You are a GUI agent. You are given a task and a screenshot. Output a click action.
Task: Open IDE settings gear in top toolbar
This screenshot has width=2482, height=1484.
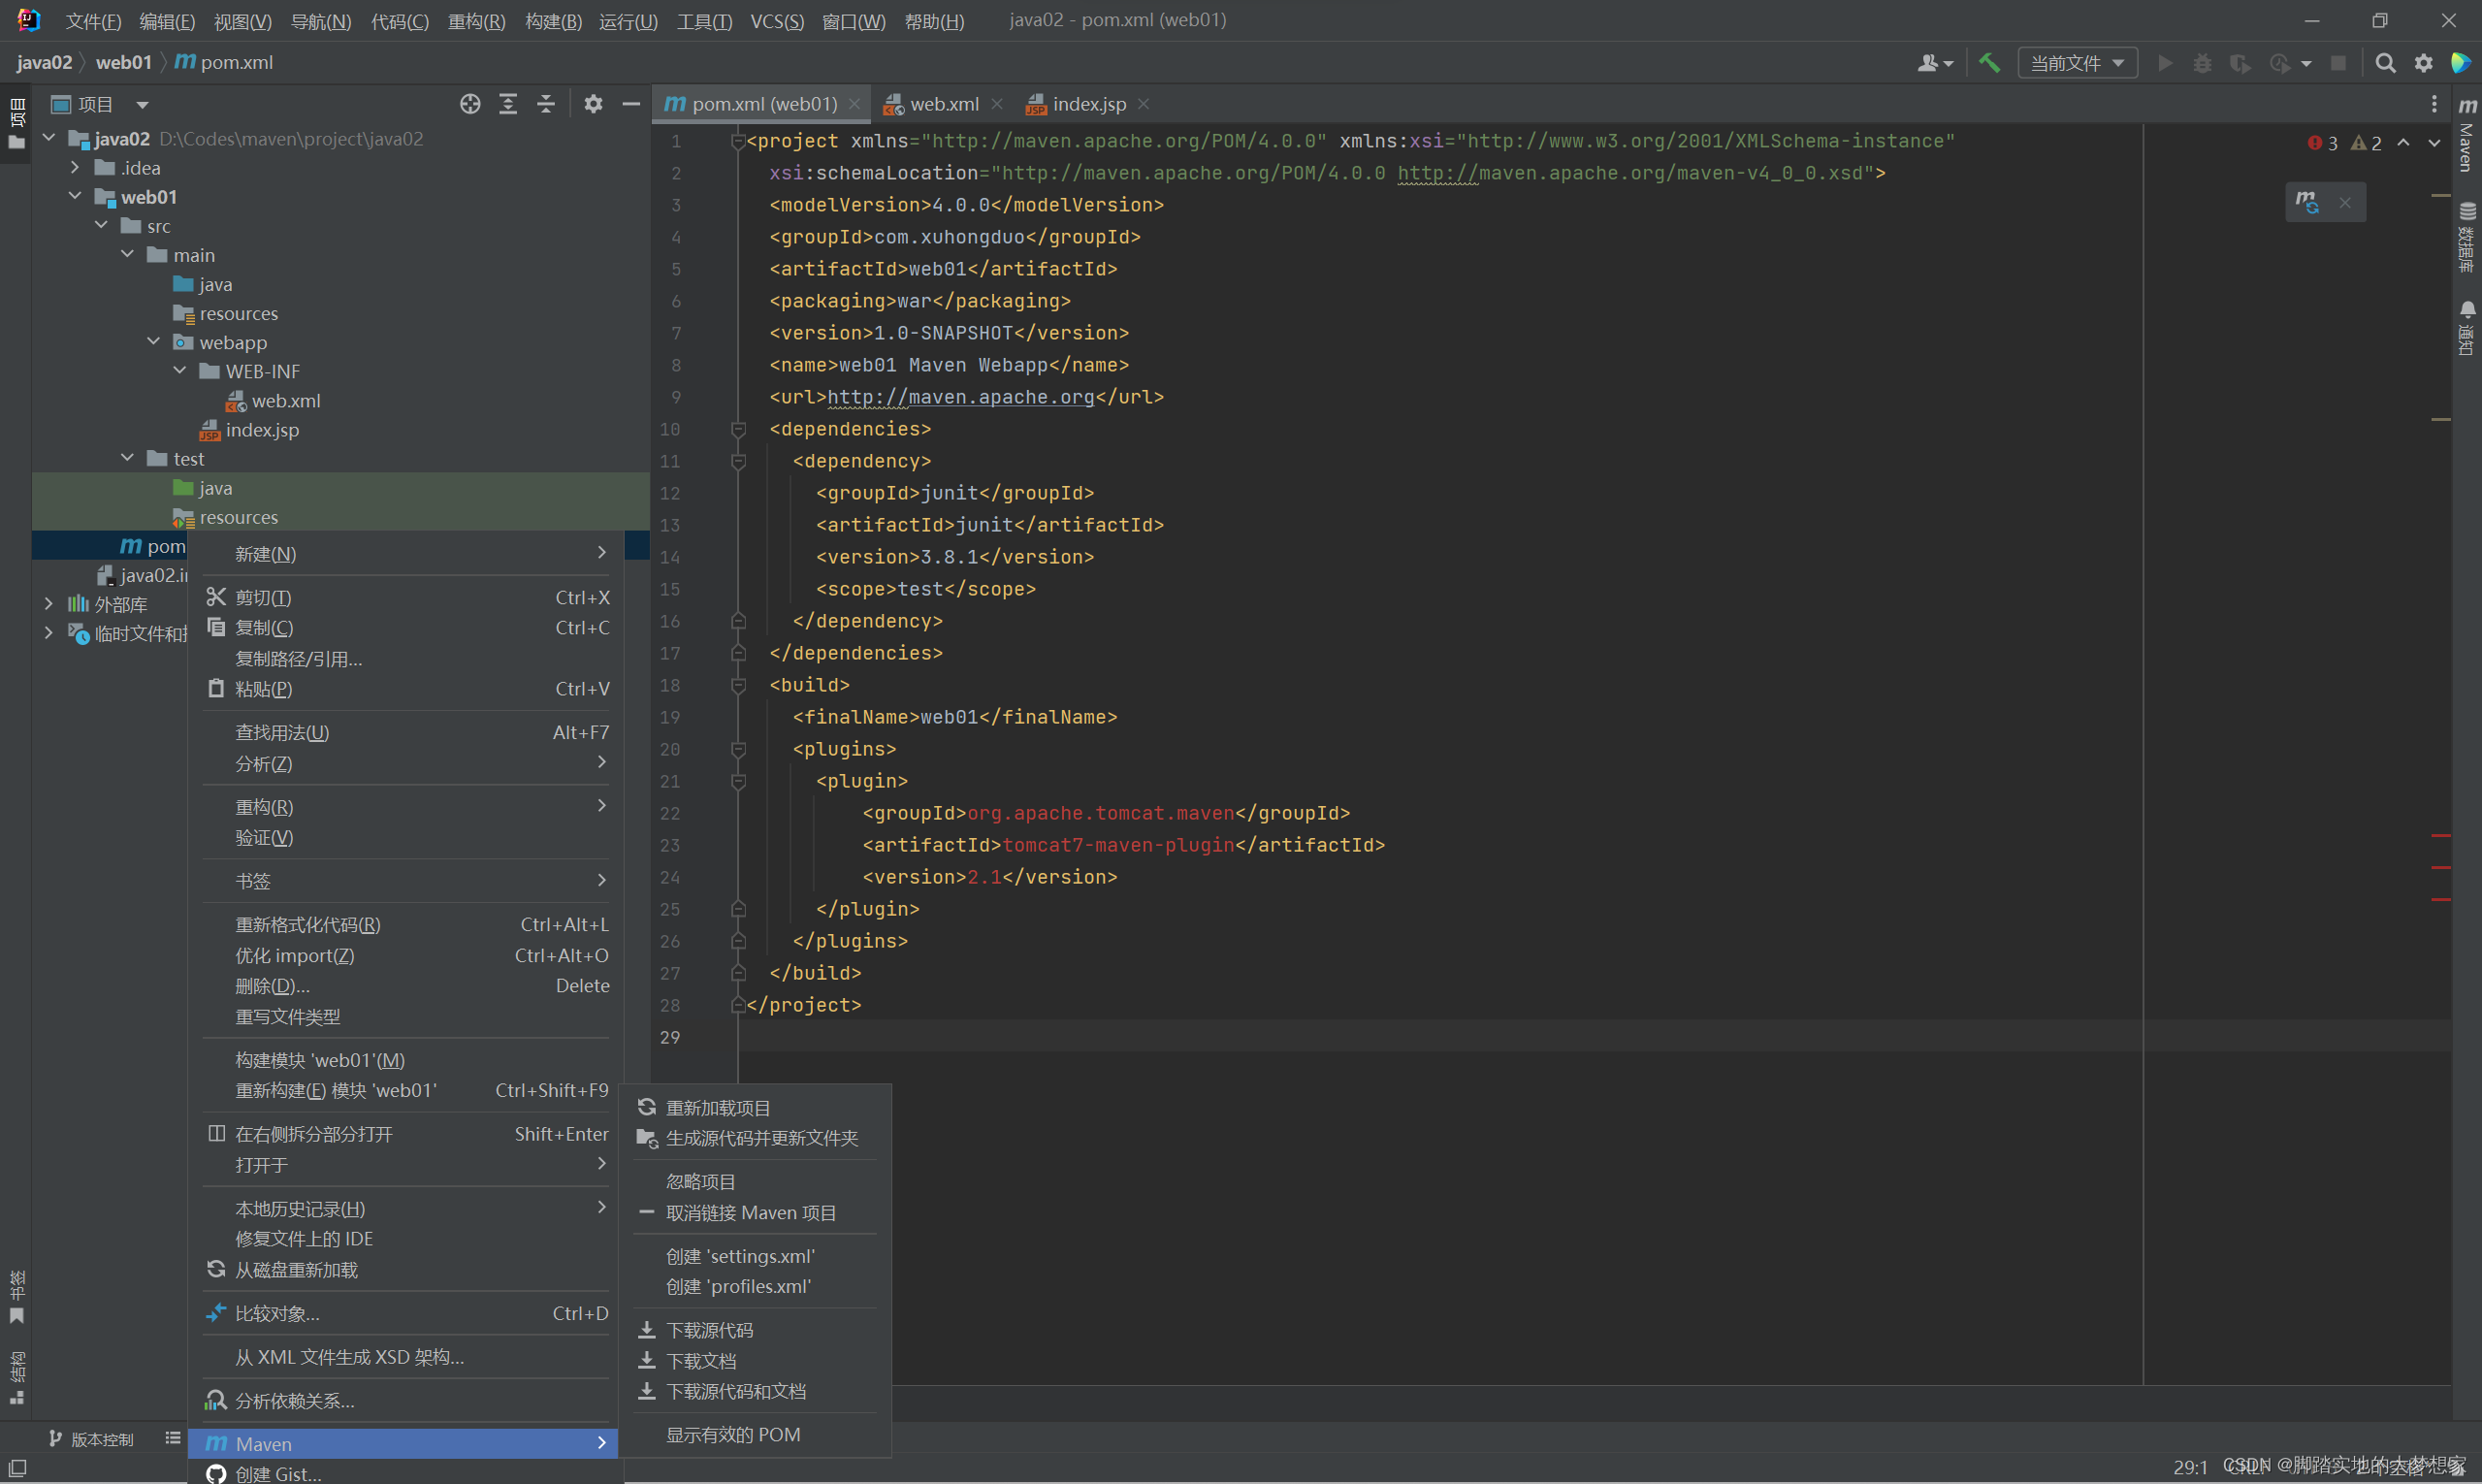[x=2424, y=63]
